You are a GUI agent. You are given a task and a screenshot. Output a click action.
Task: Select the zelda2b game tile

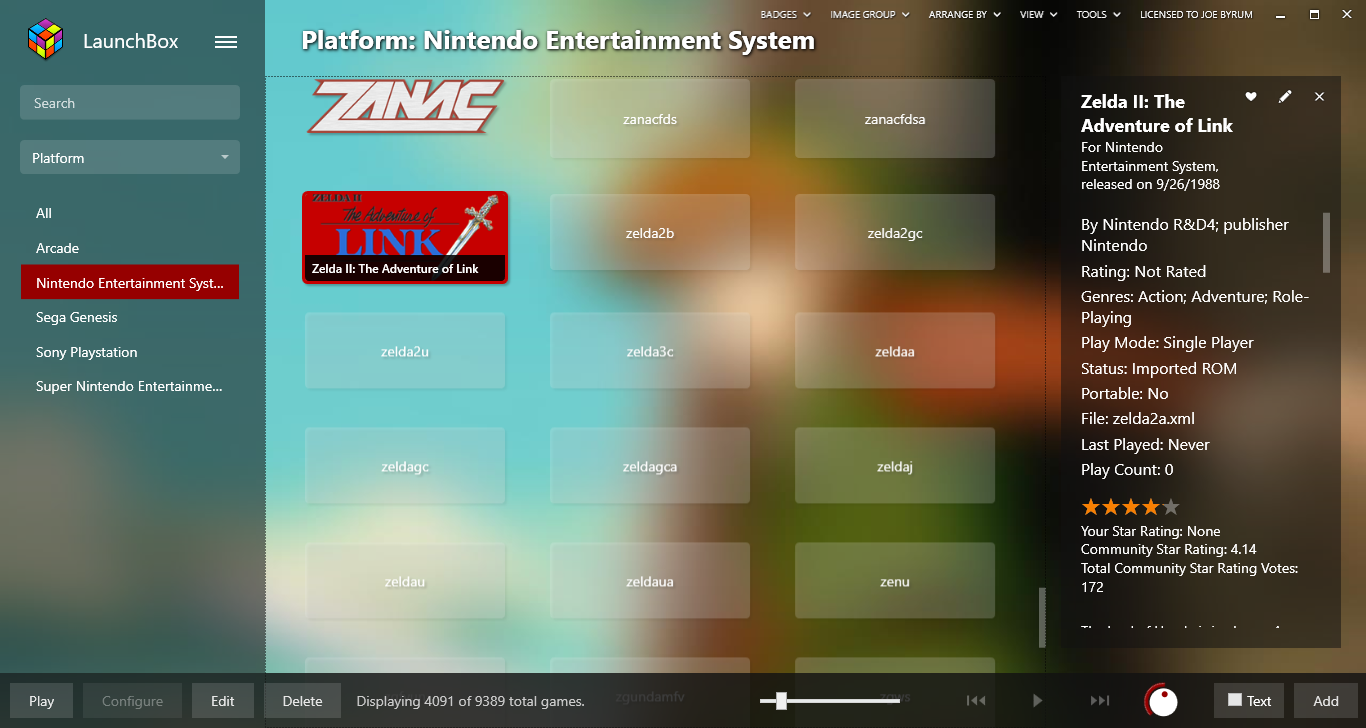(650, 233)
